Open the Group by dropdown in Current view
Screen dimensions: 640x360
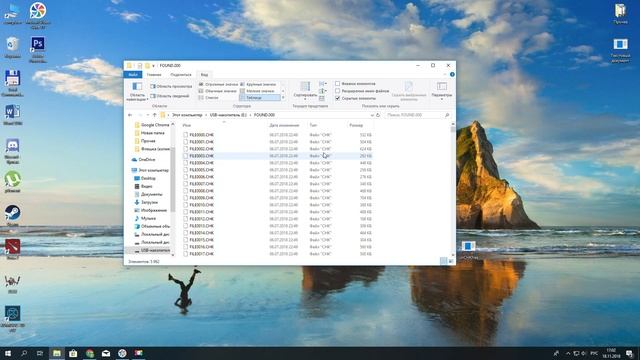click(323, 84)
